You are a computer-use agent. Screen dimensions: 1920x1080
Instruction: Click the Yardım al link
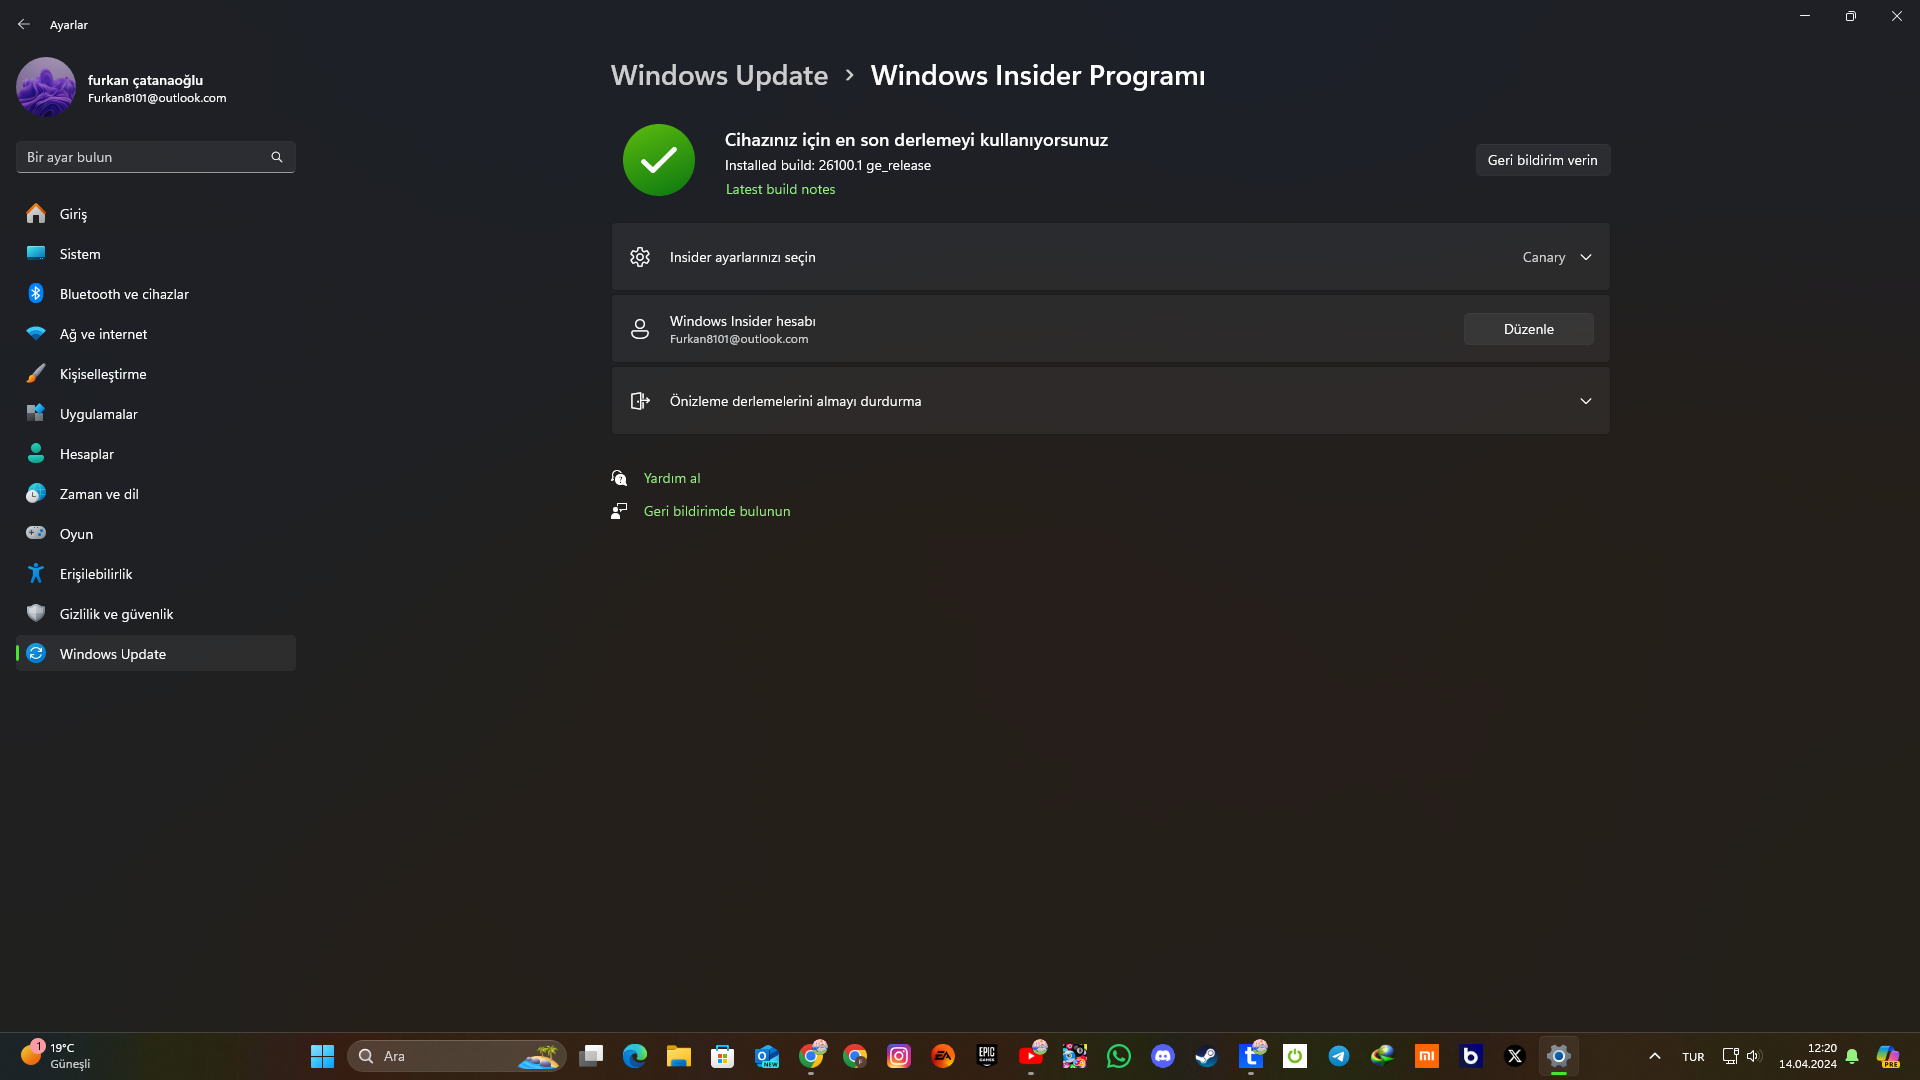672,478
